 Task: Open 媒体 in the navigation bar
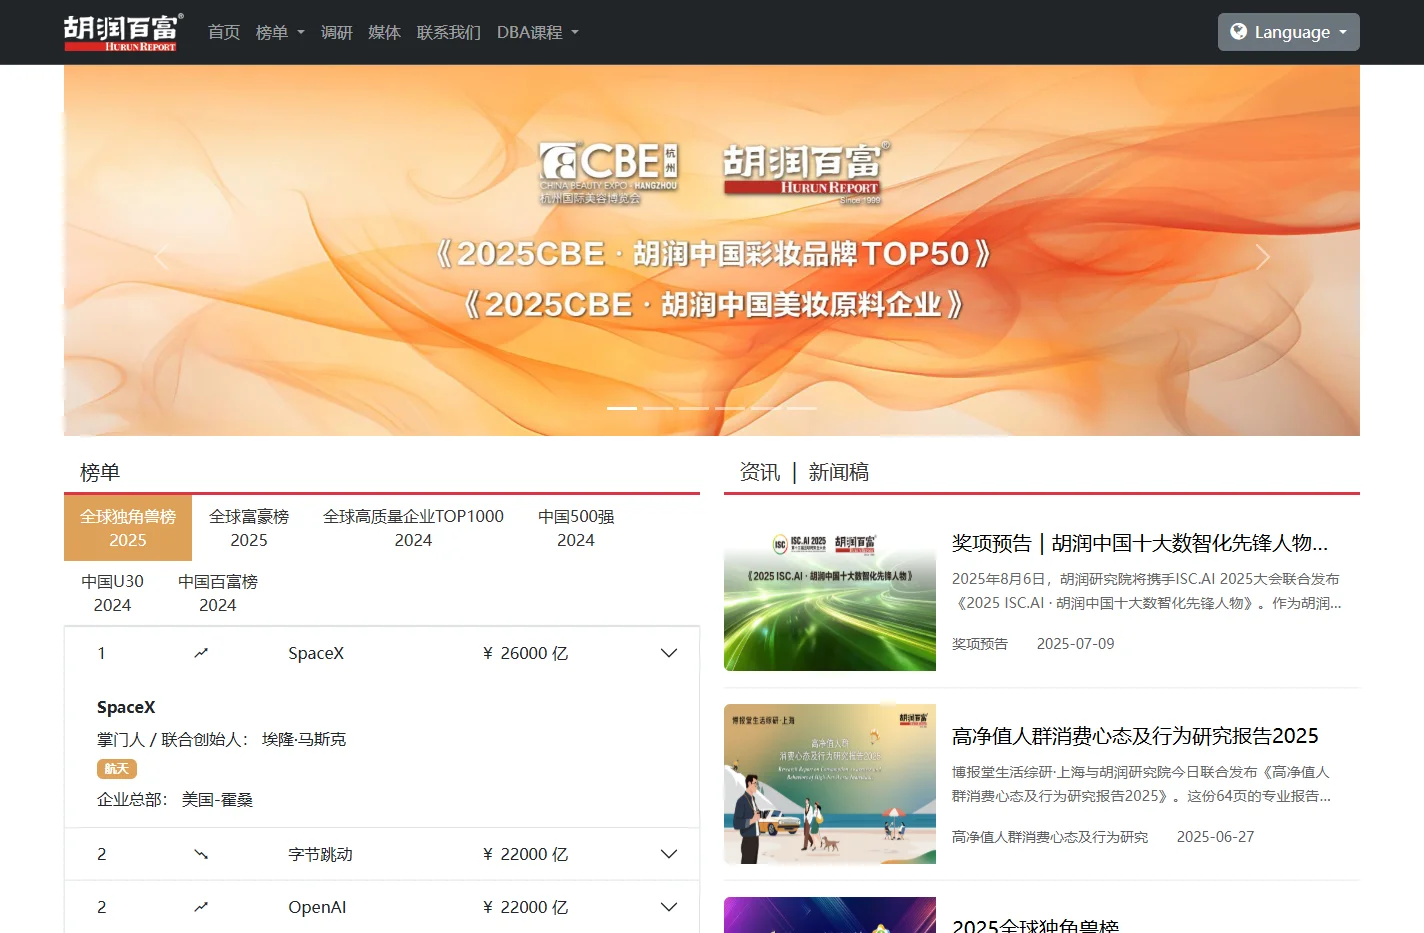tap(385, 32)
